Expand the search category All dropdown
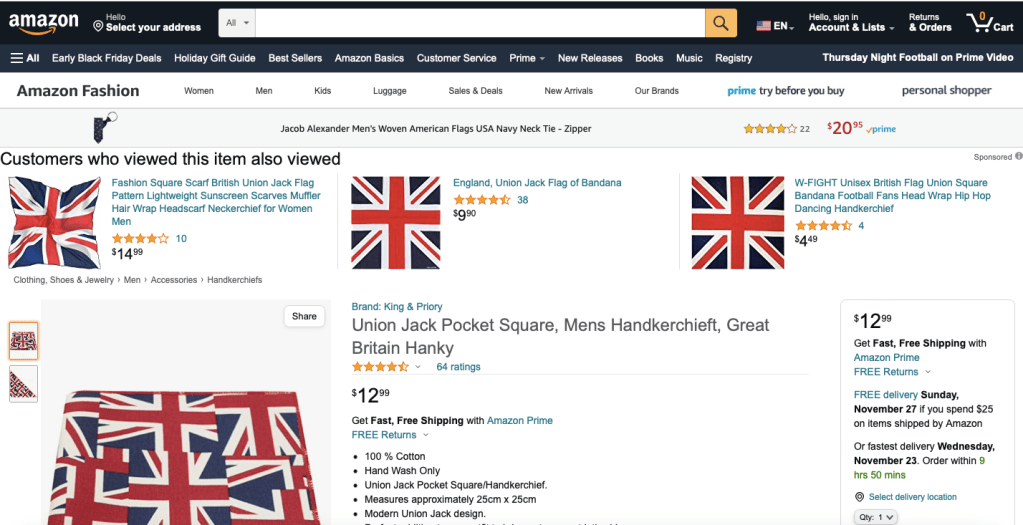The image size is (1023, 525). (239, 22)
